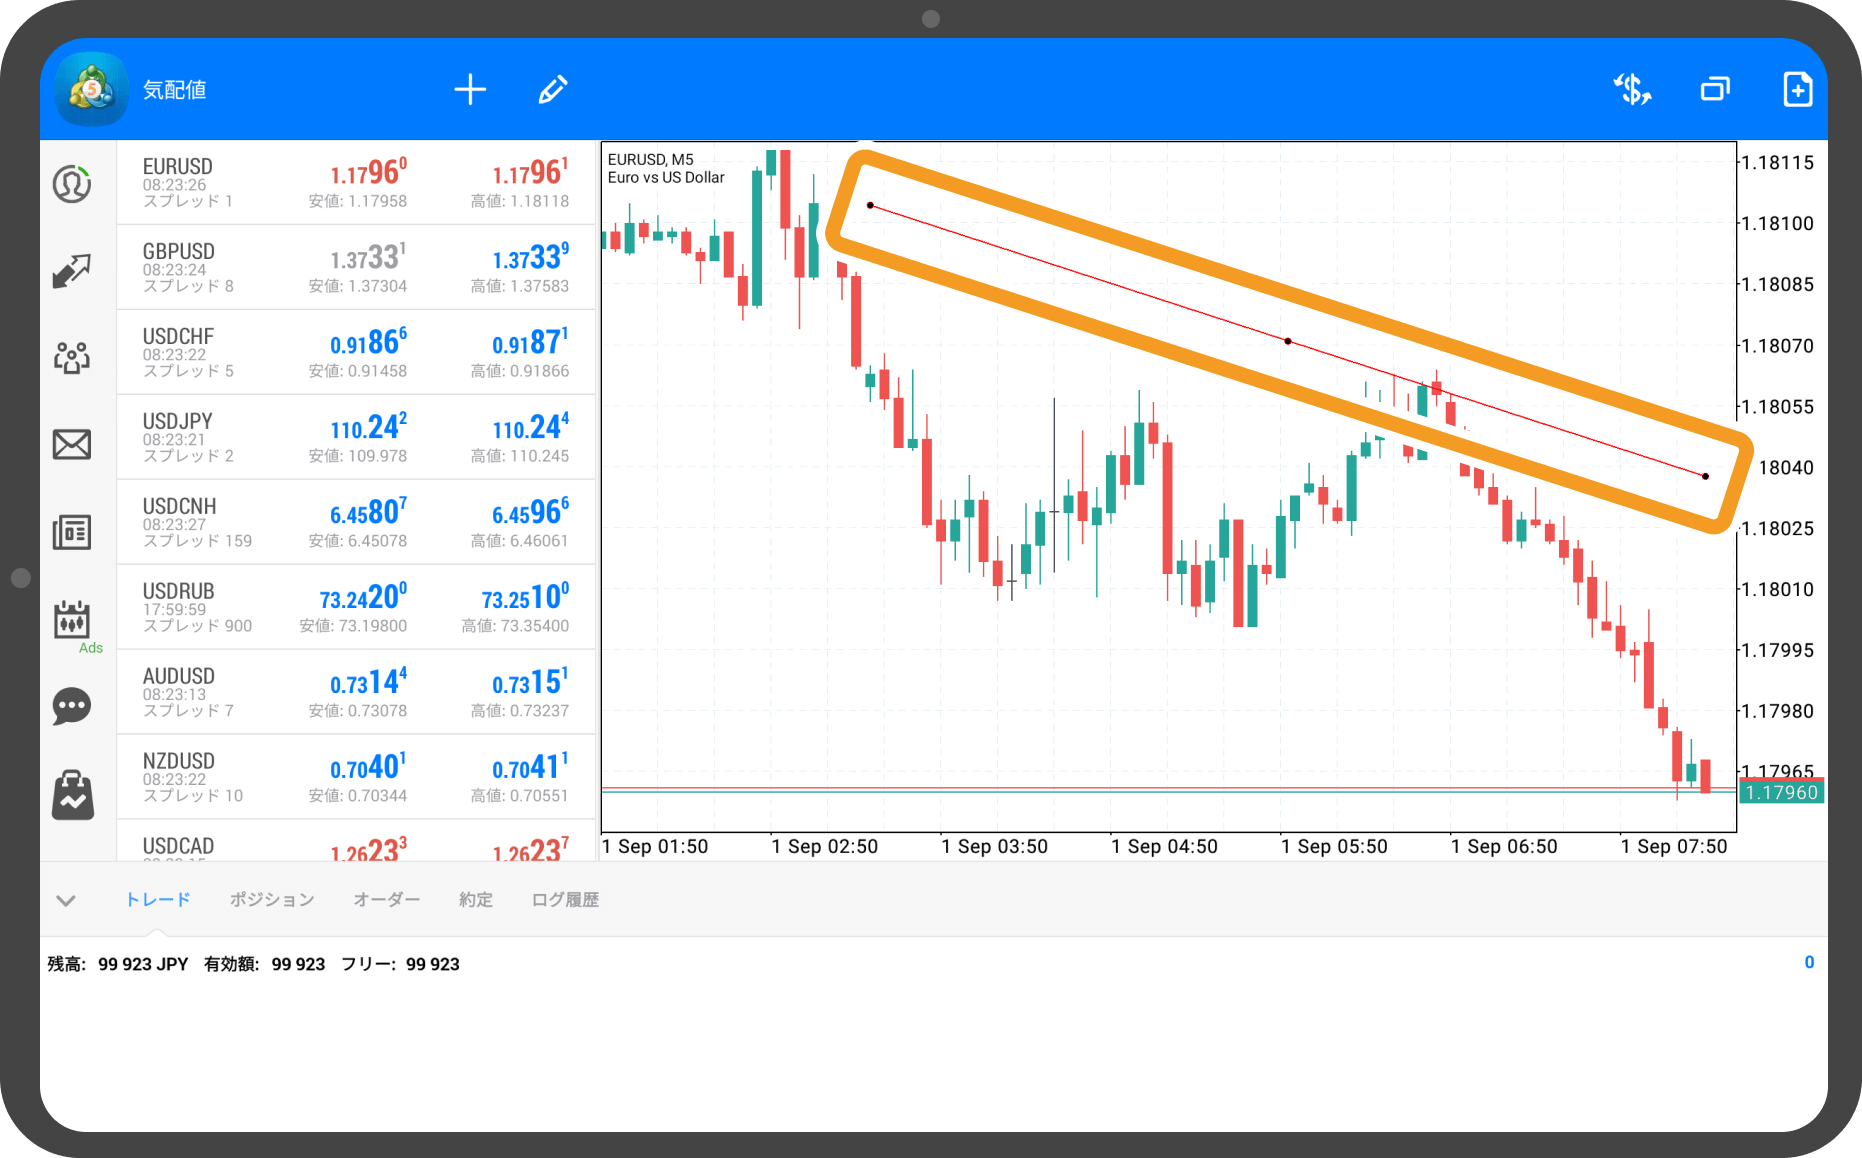Open the mailbox envelope icon
This screenshot has height=1158, width=1862.
point(72,444)
